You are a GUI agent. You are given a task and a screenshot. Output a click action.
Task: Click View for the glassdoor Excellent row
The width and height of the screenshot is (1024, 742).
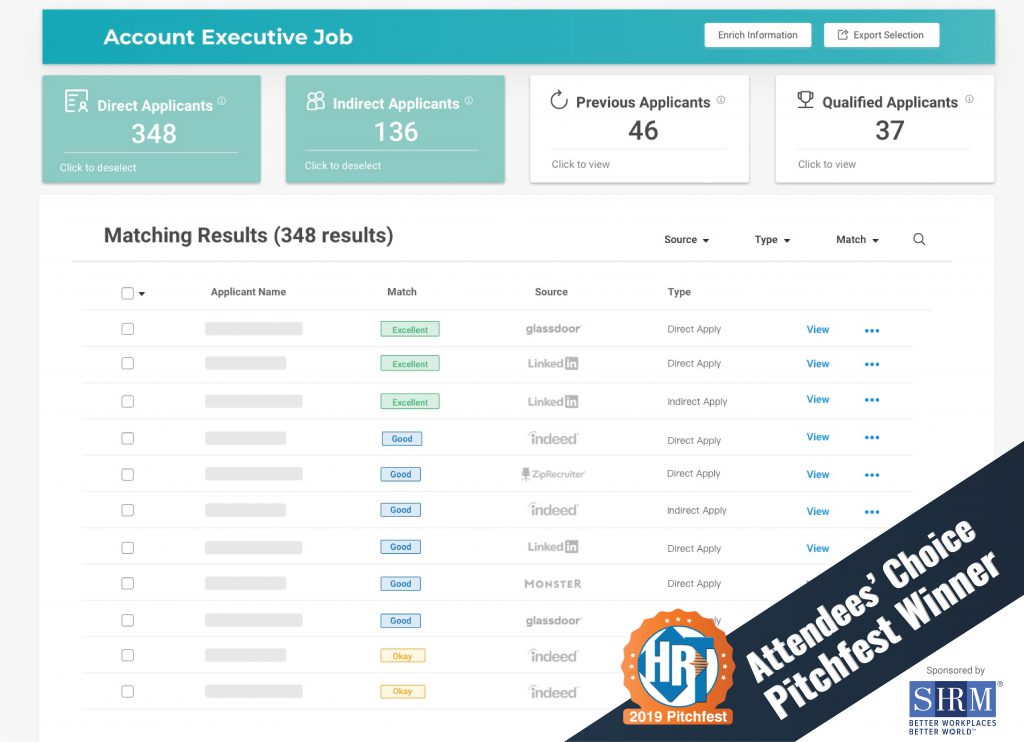pos(818,330)
